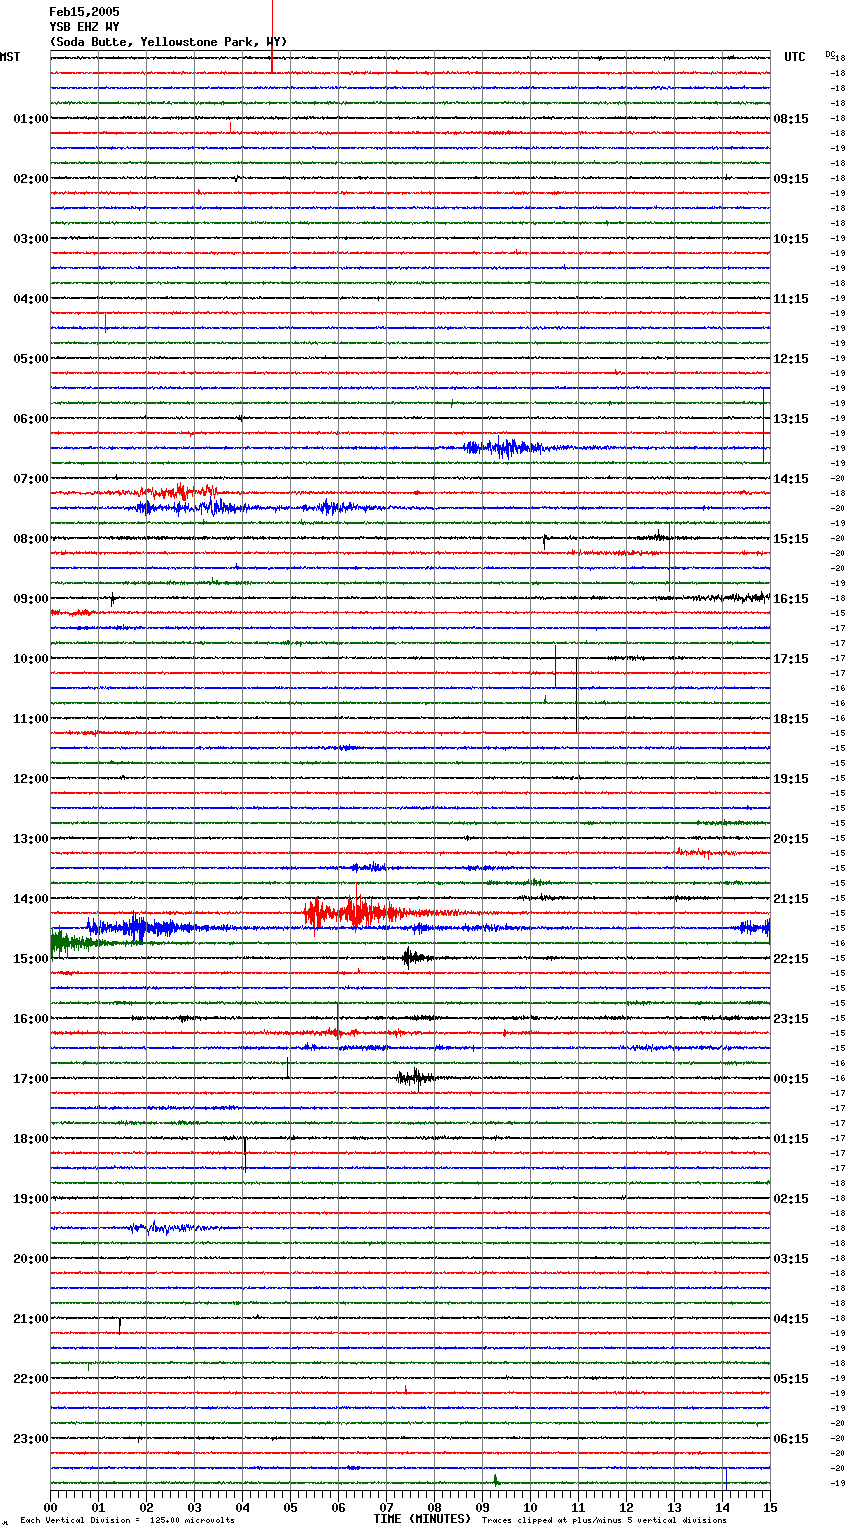Click the 12:15 UTC row label
Screen dimensions: 850x1534
coord(791,359)
